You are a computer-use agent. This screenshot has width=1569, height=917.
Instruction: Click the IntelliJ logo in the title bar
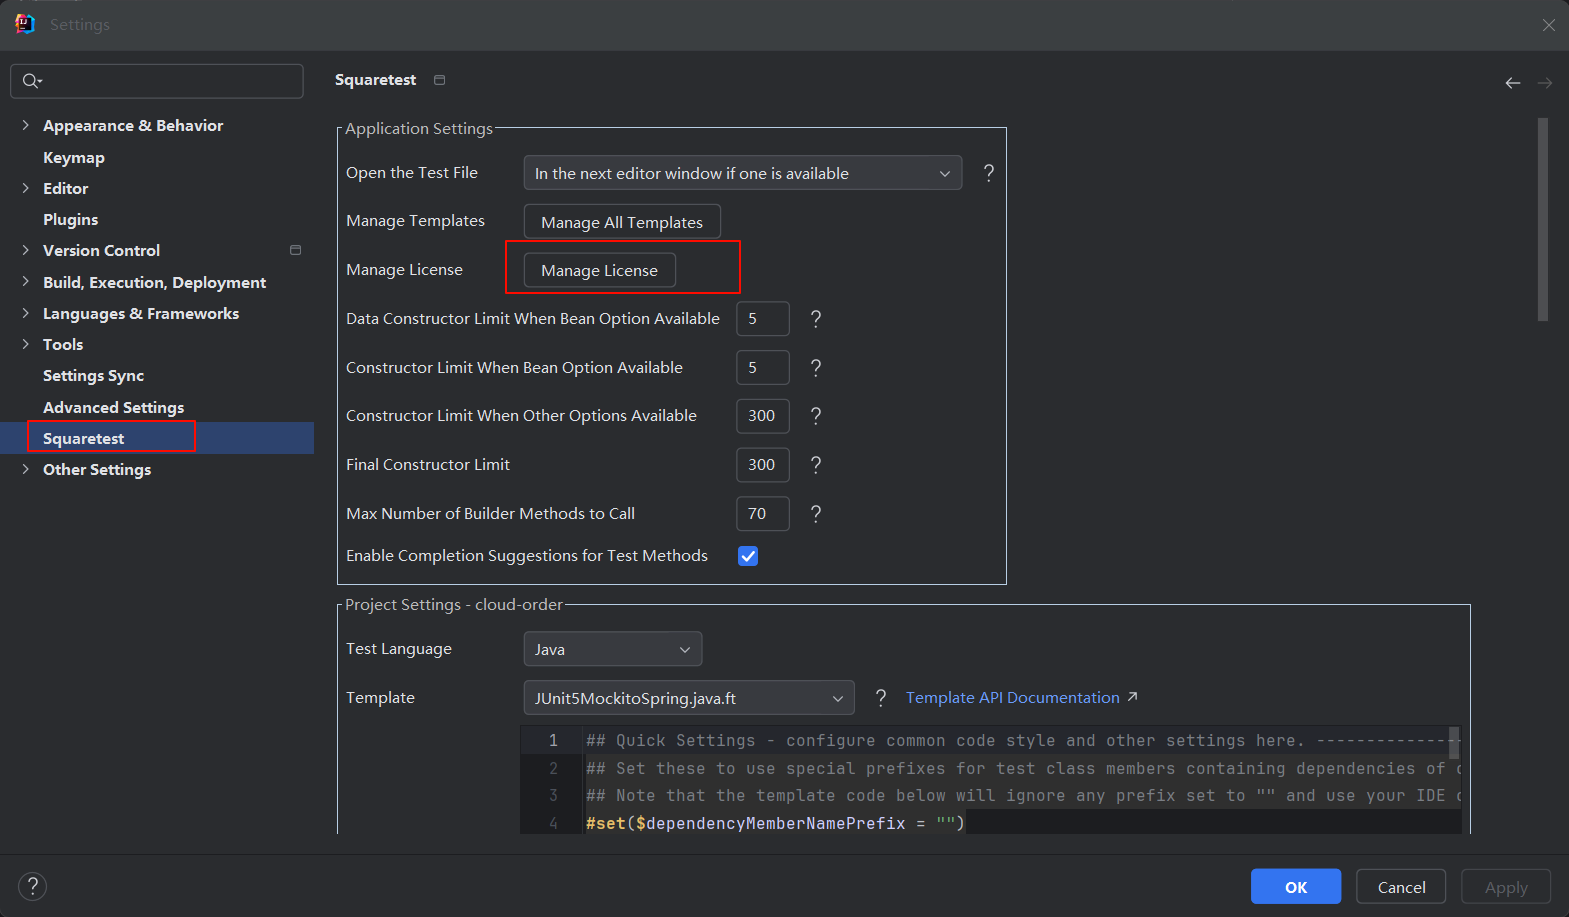[25, 24]
